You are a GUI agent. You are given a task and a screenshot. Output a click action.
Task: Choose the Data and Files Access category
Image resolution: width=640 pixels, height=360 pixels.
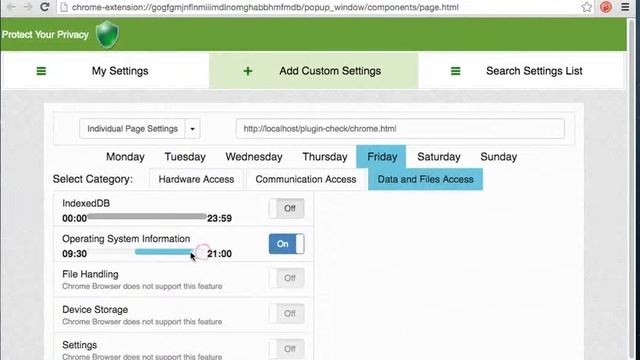pyautogui.click(x=425, y=179)
